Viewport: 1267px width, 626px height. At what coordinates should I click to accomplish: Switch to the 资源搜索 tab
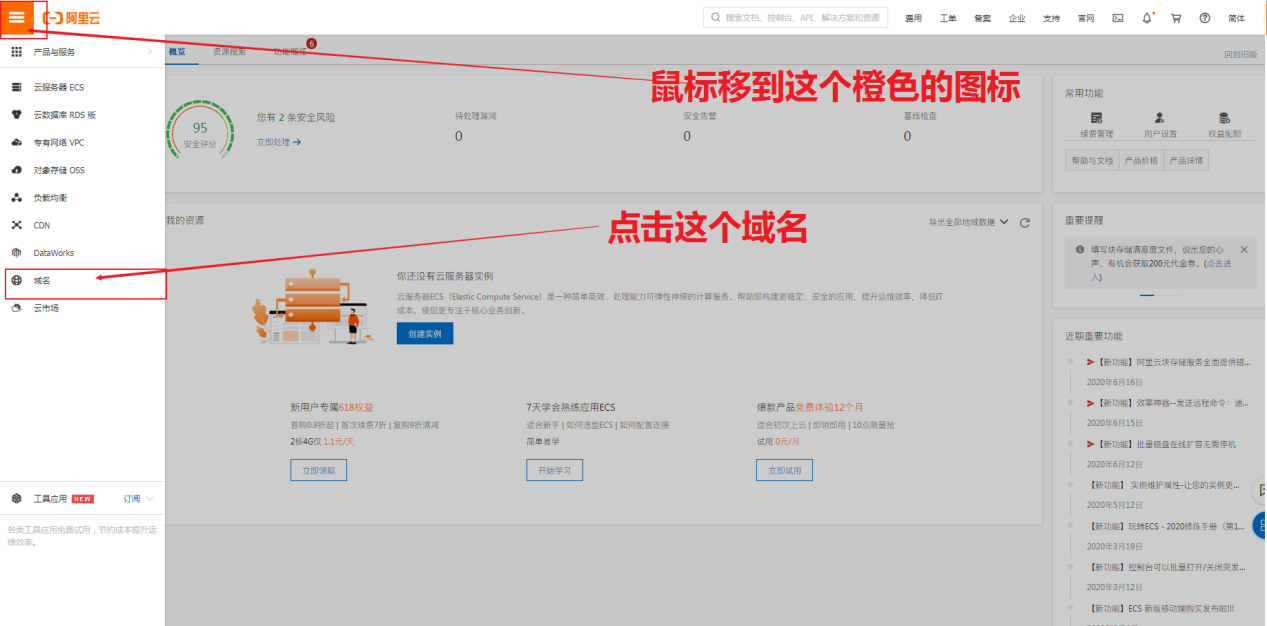[x=230, y=50]
